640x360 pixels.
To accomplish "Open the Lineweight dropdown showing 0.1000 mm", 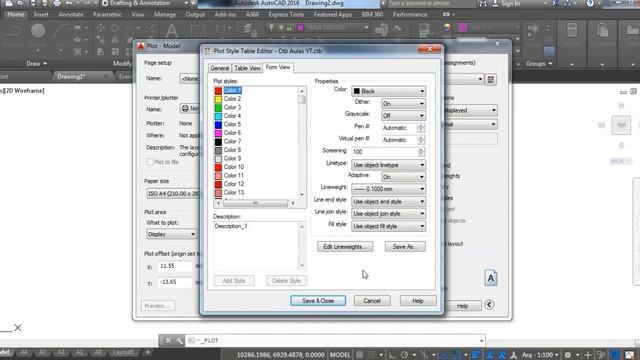I will [389, 189].
